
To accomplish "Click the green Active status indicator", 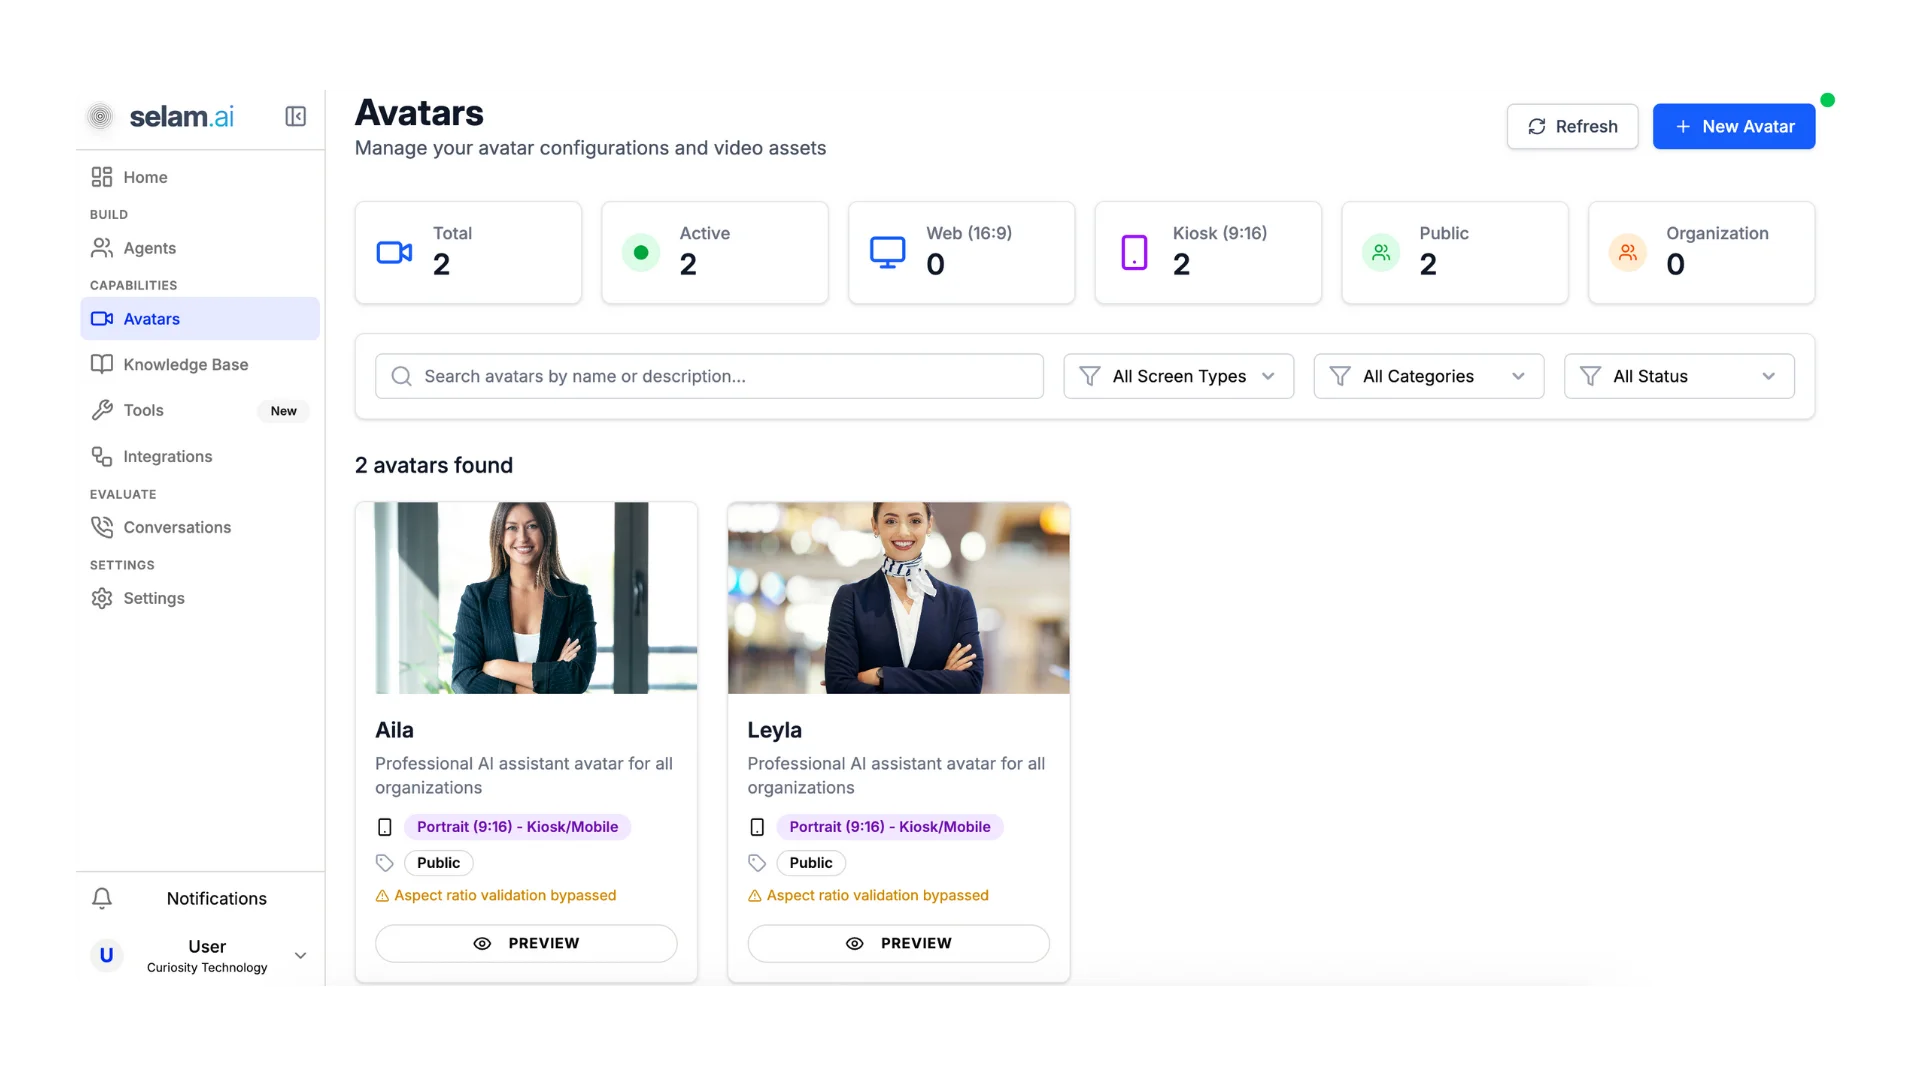I will pyautogui.click(x=641, y=252).
